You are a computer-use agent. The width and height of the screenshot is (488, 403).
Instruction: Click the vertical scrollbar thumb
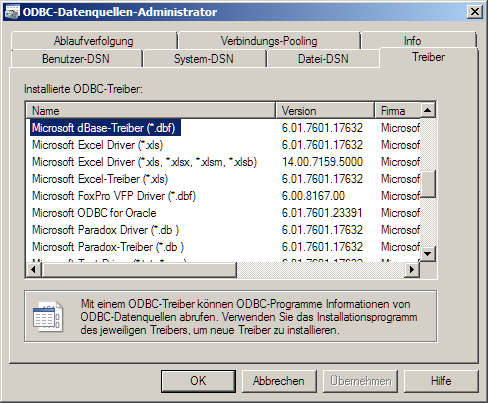coord(428,184)
